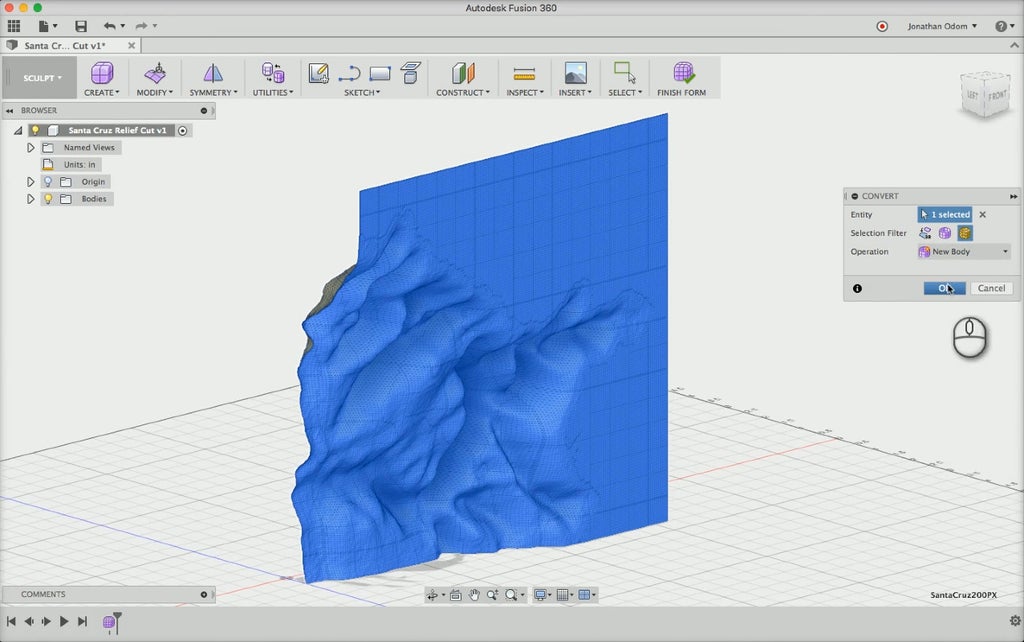1024x642 pixels.
Task: Expand the Named Views tree item
Action: point(31,147)
